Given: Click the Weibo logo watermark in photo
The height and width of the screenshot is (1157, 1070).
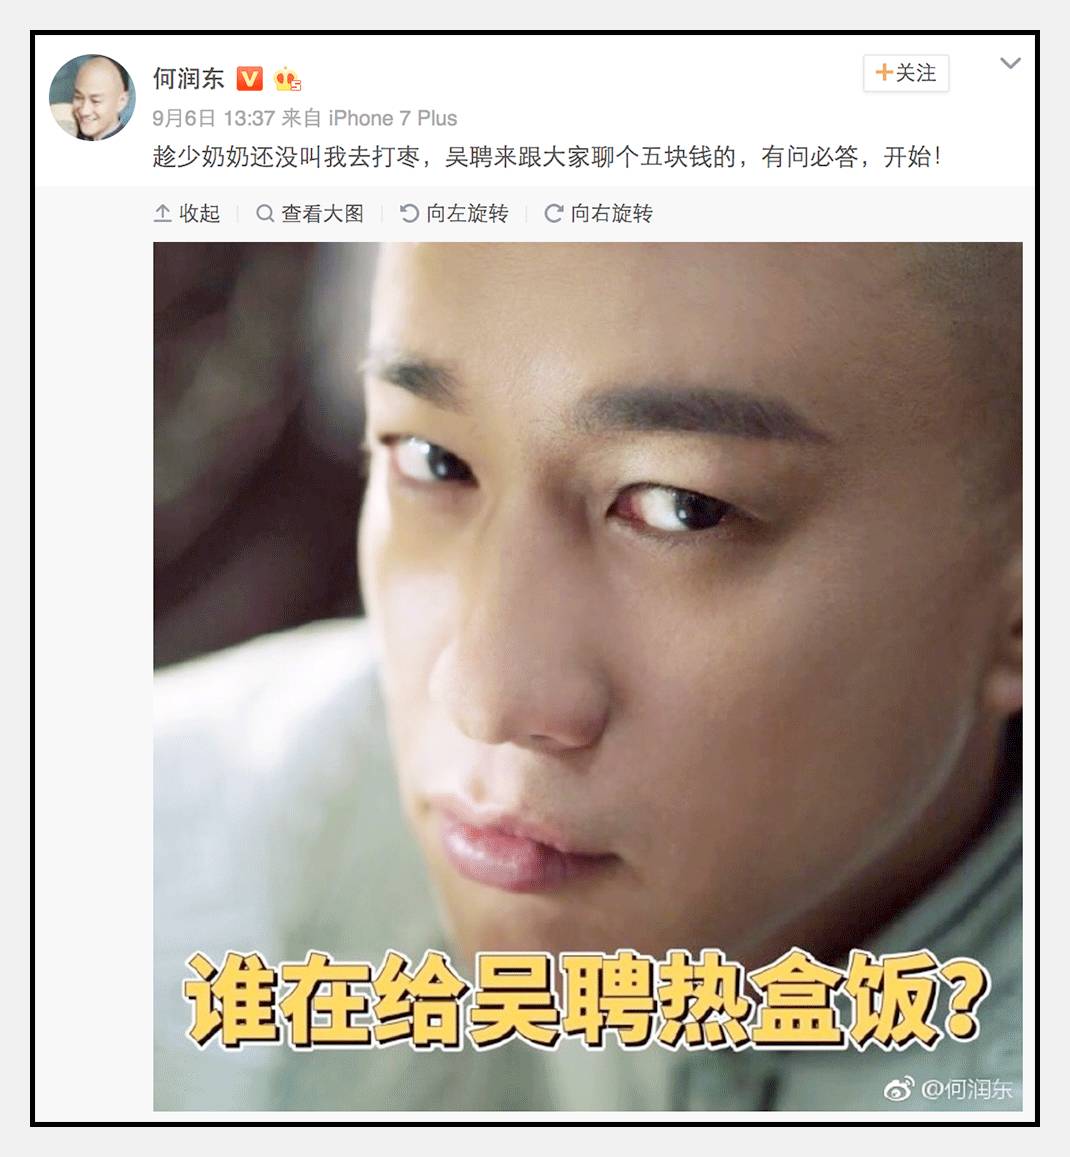Looking at the screenshot, I should coord(900,1088).
